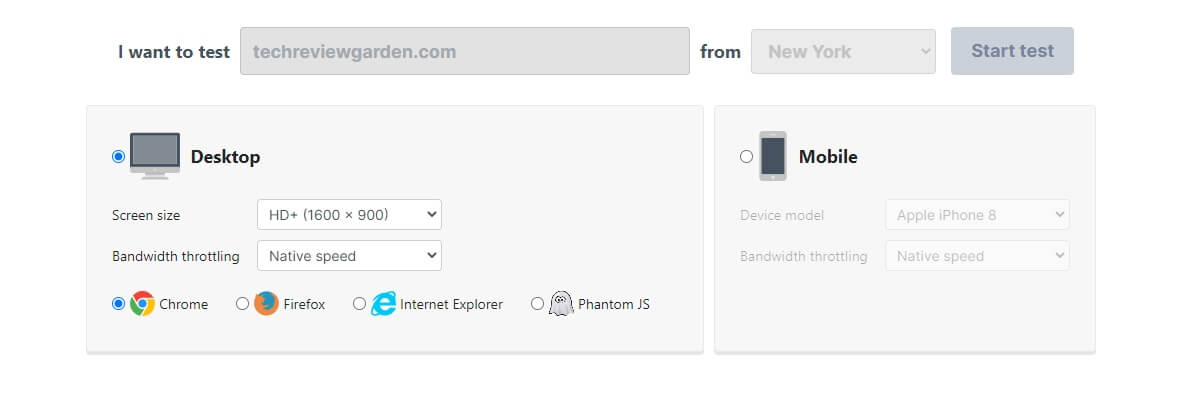Click the Phantom JS ghost icon

[561, 304]
